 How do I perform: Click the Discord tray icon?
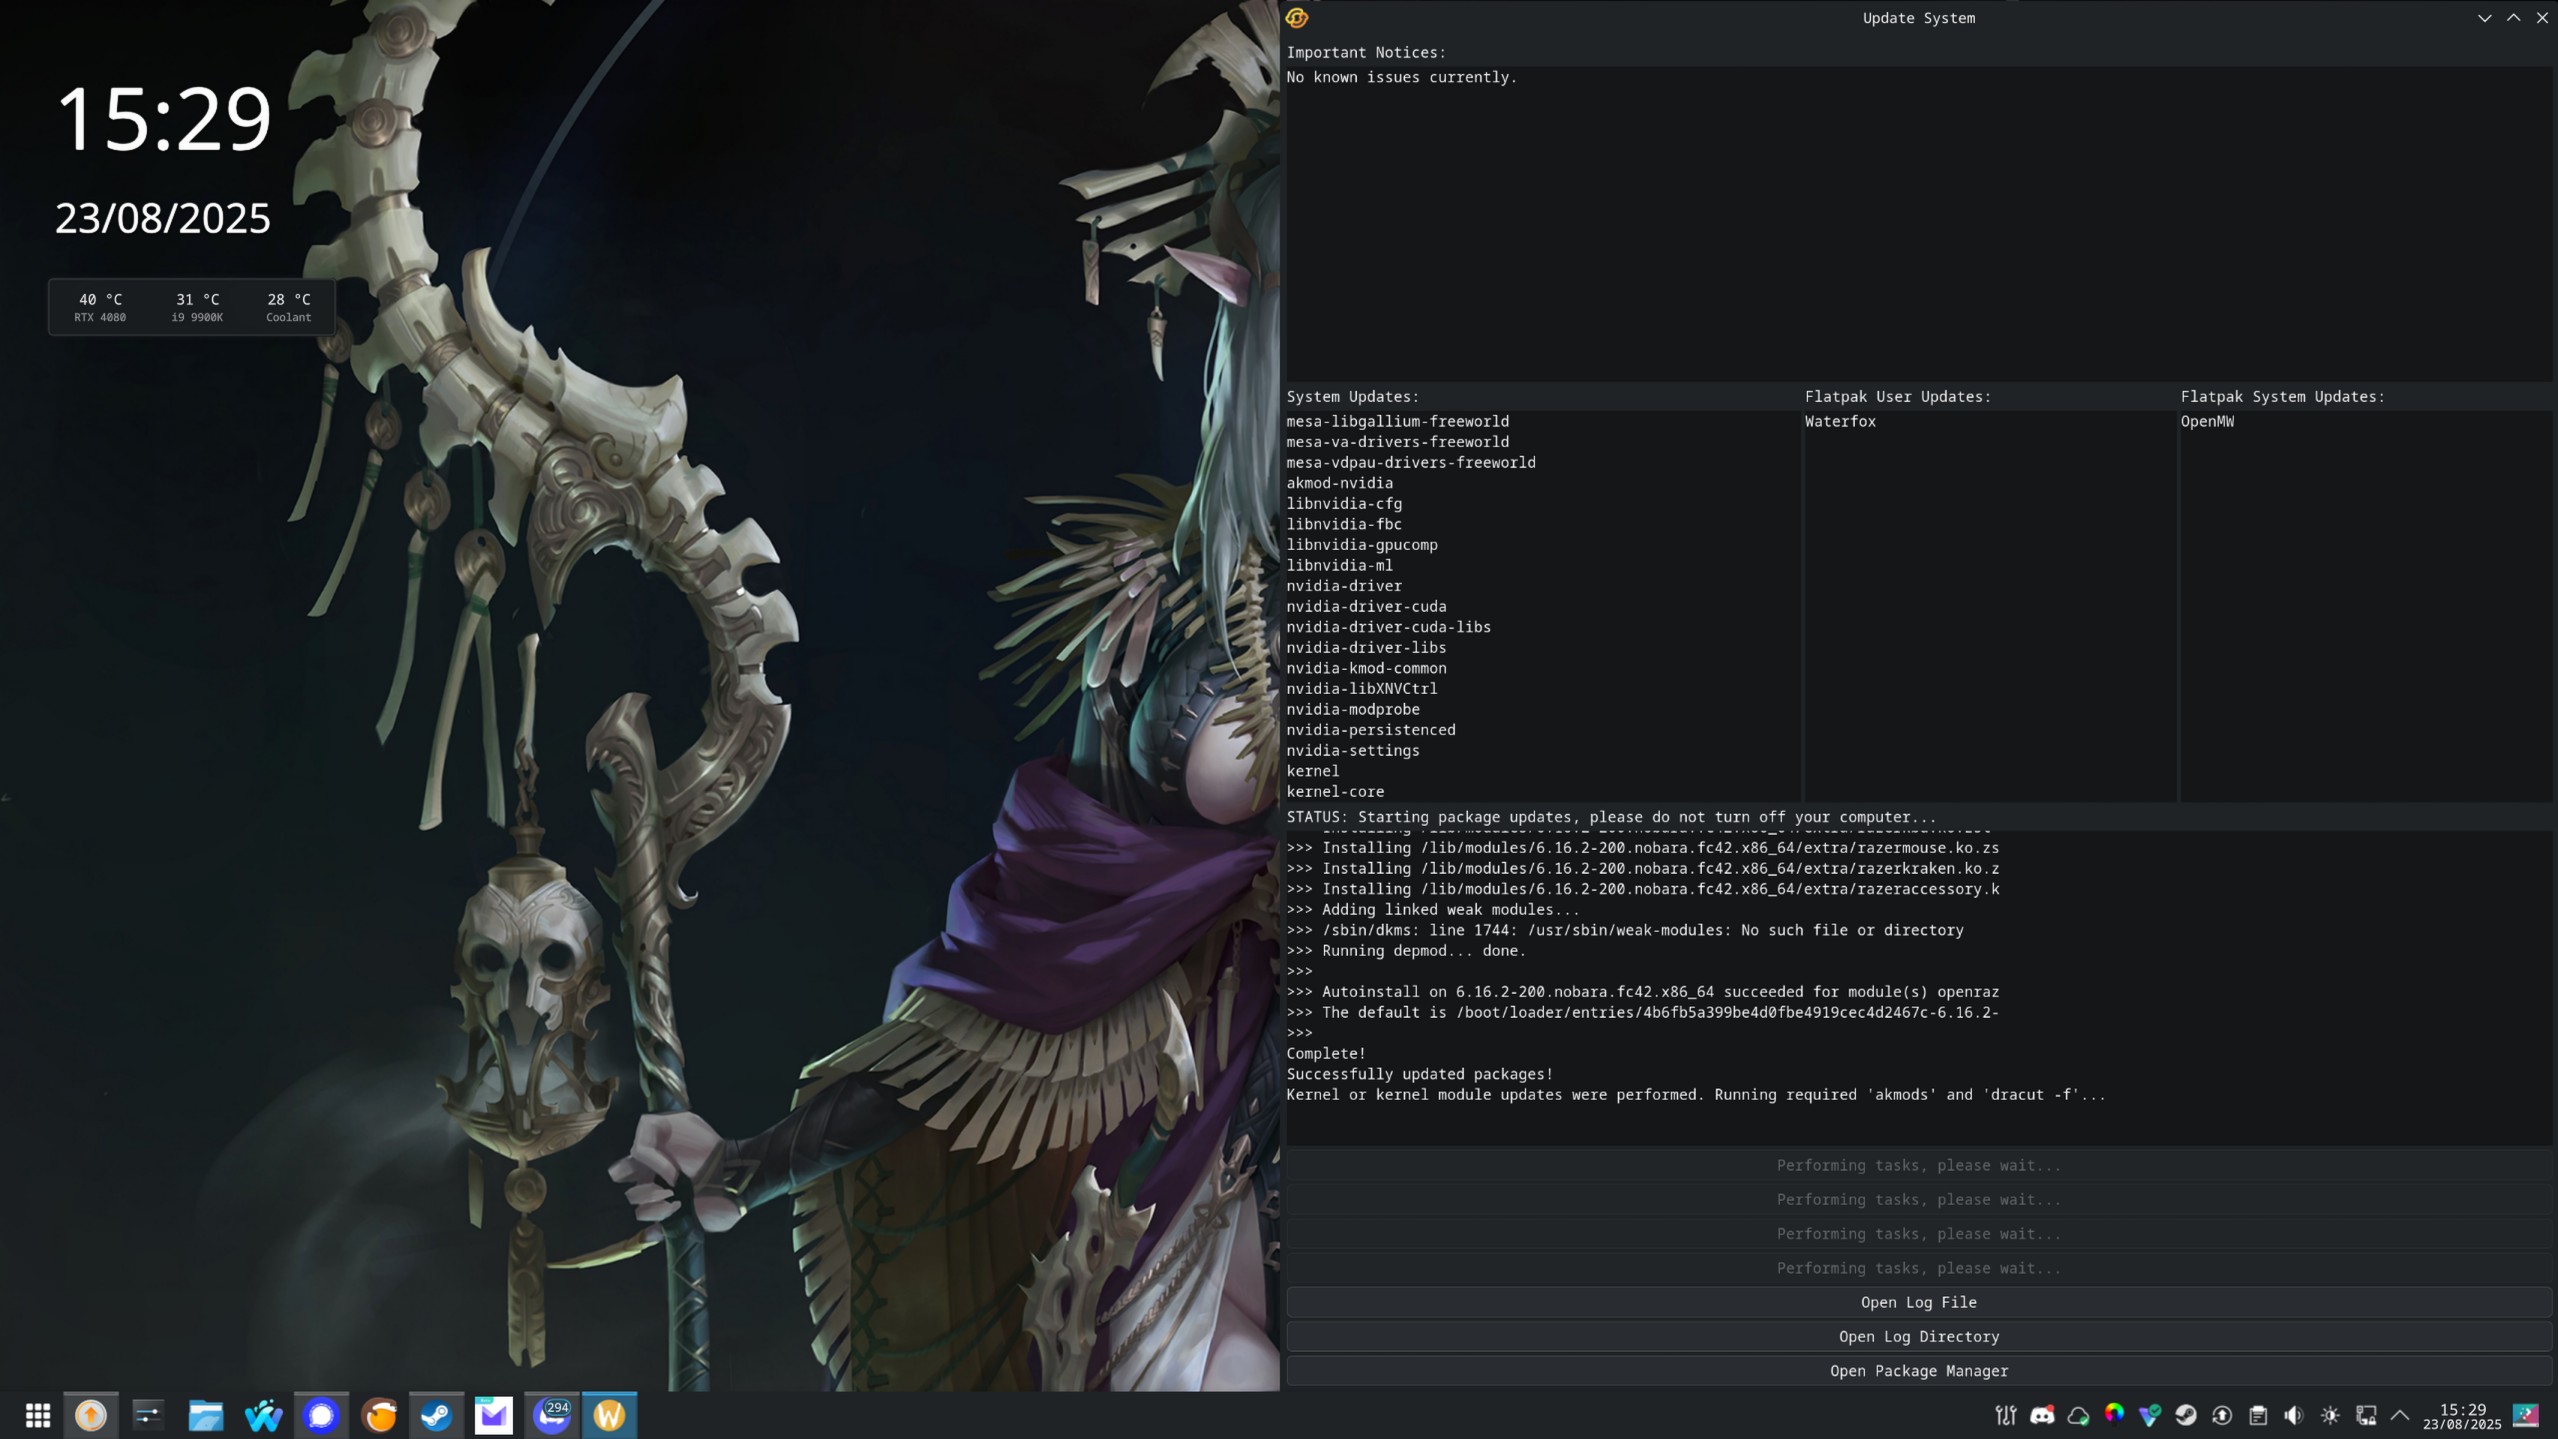(2042, 1415)
